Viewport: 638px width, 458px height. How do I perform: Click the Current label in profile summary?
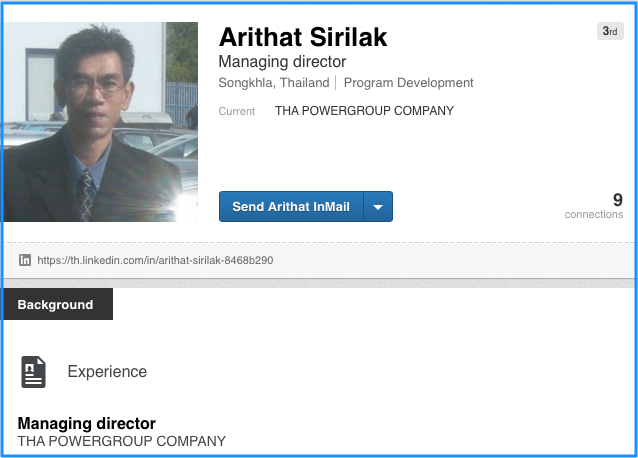pyautogui.click(x=237, y=111)
